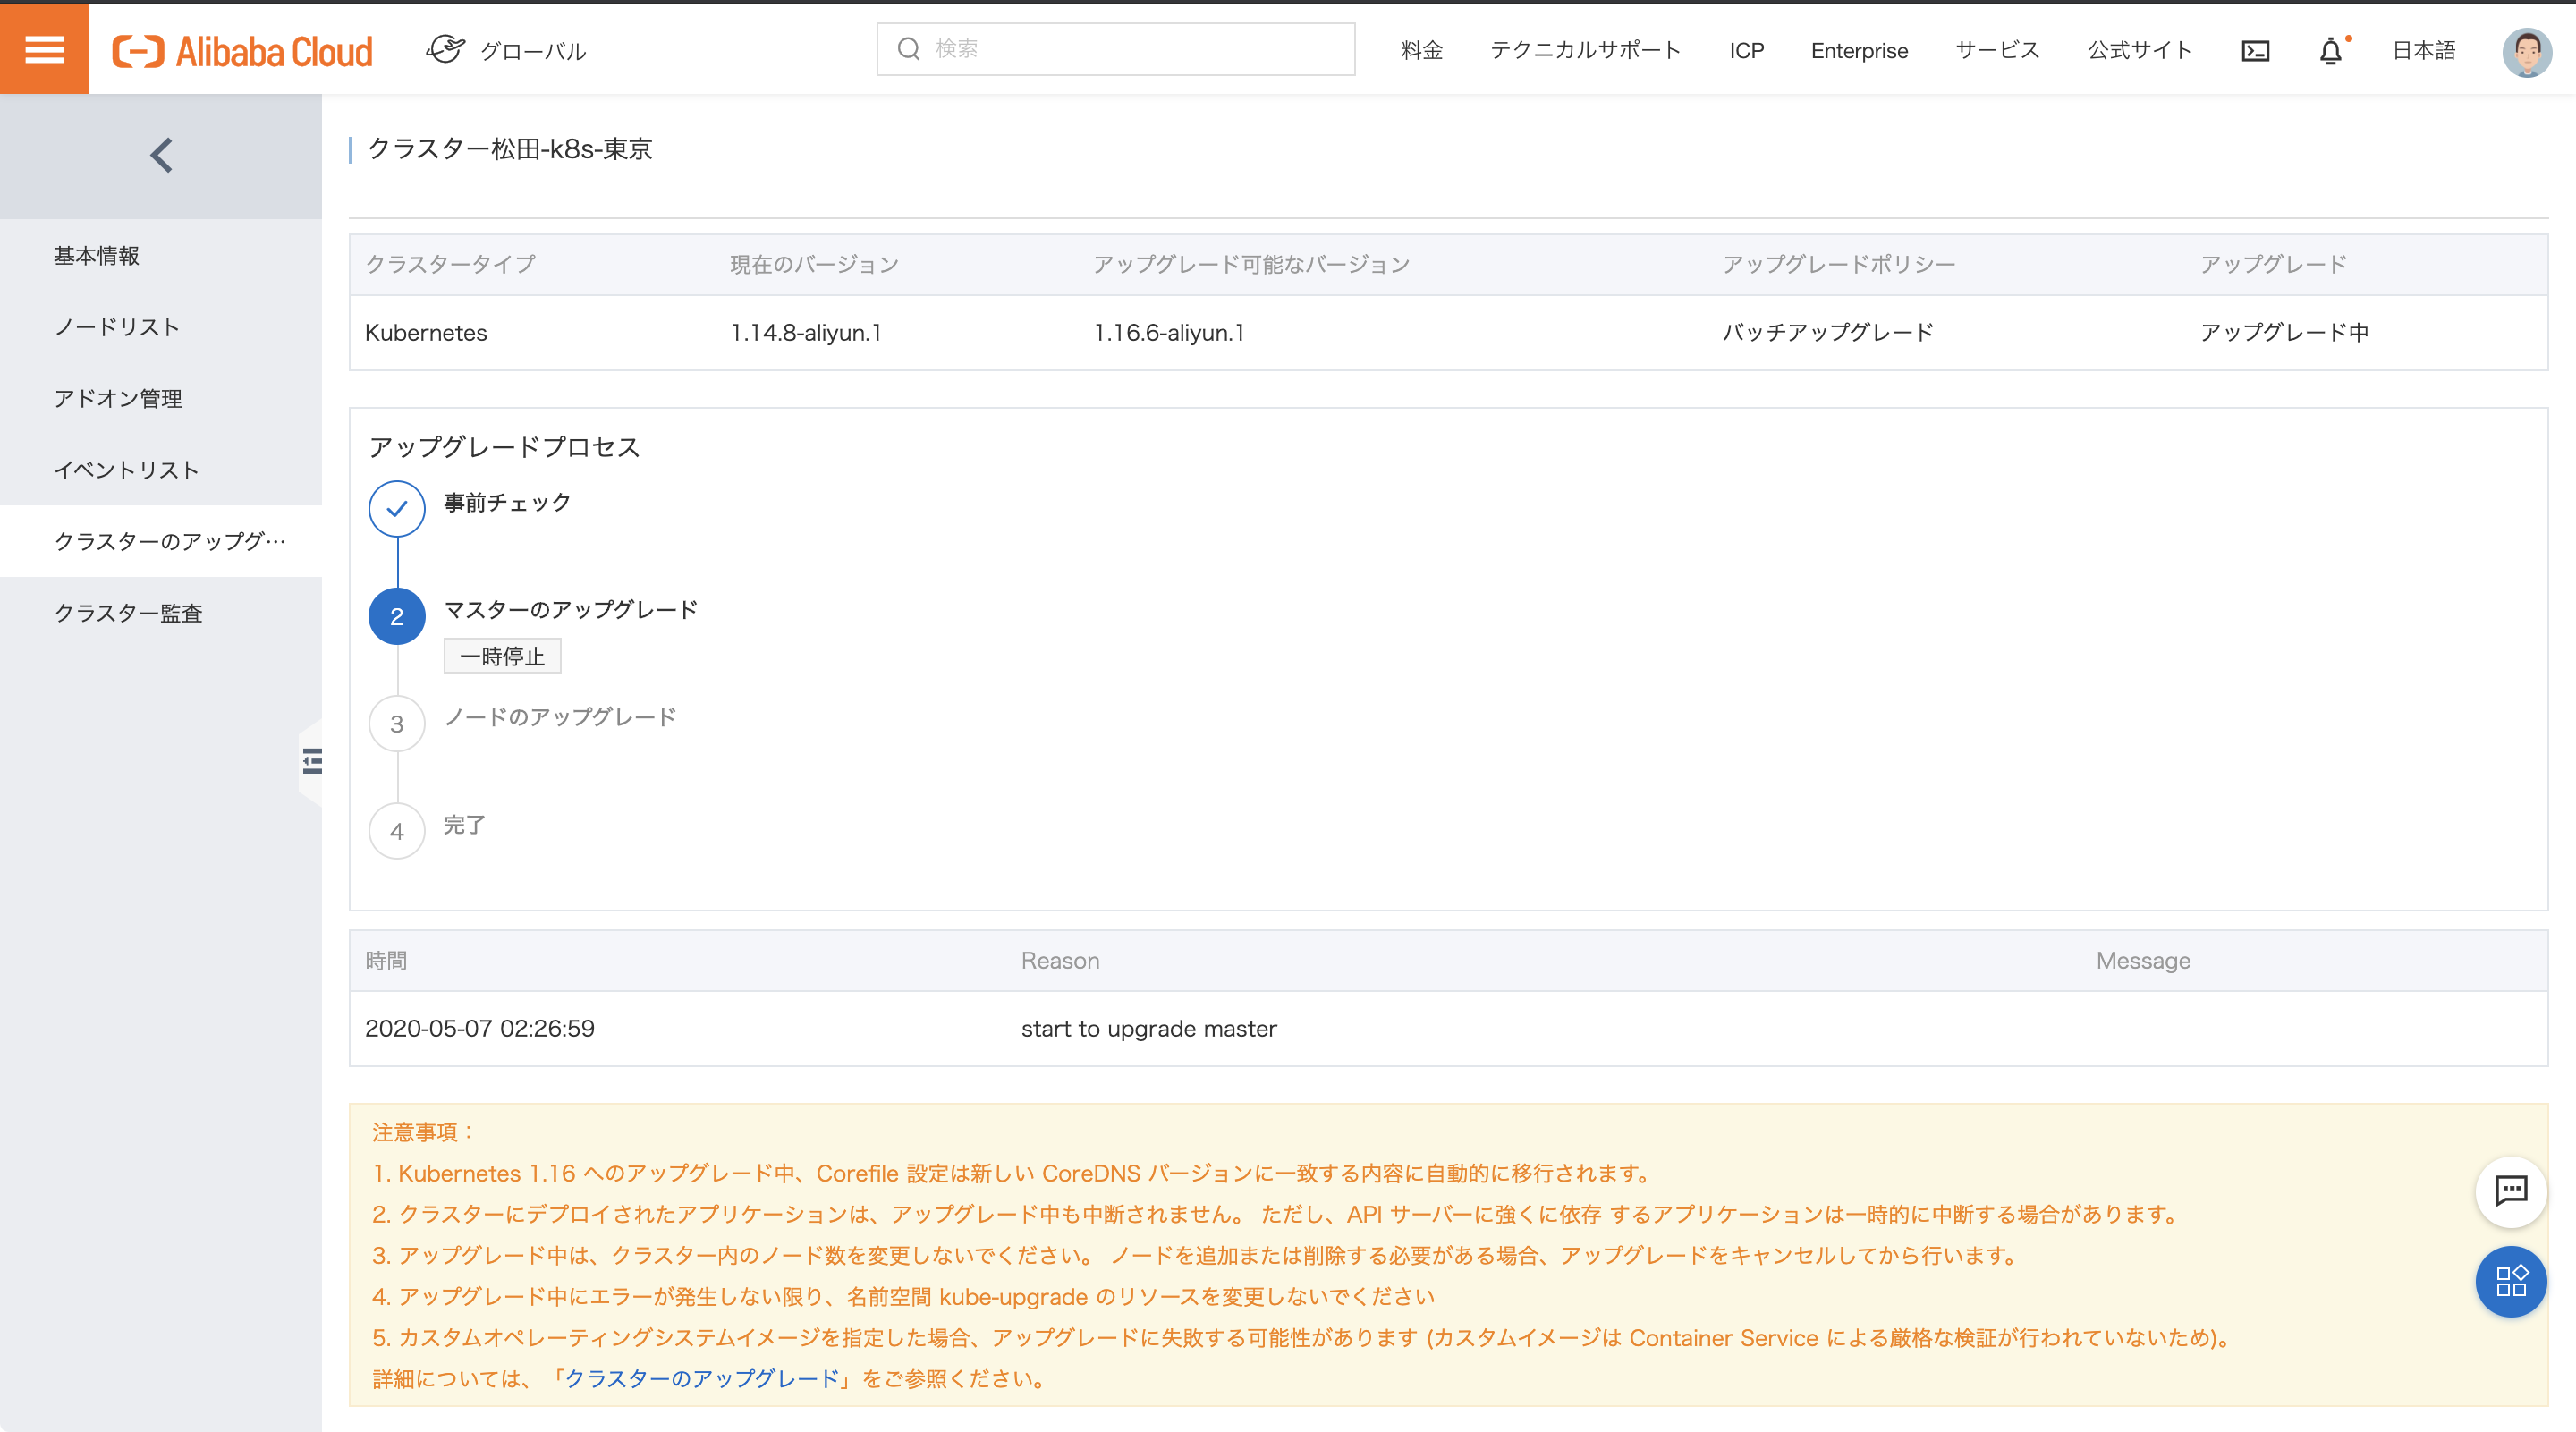The height and width of the screenshot is (1432, 2576).
Task: Click the 料金 pricing link
Action: 1421,50
